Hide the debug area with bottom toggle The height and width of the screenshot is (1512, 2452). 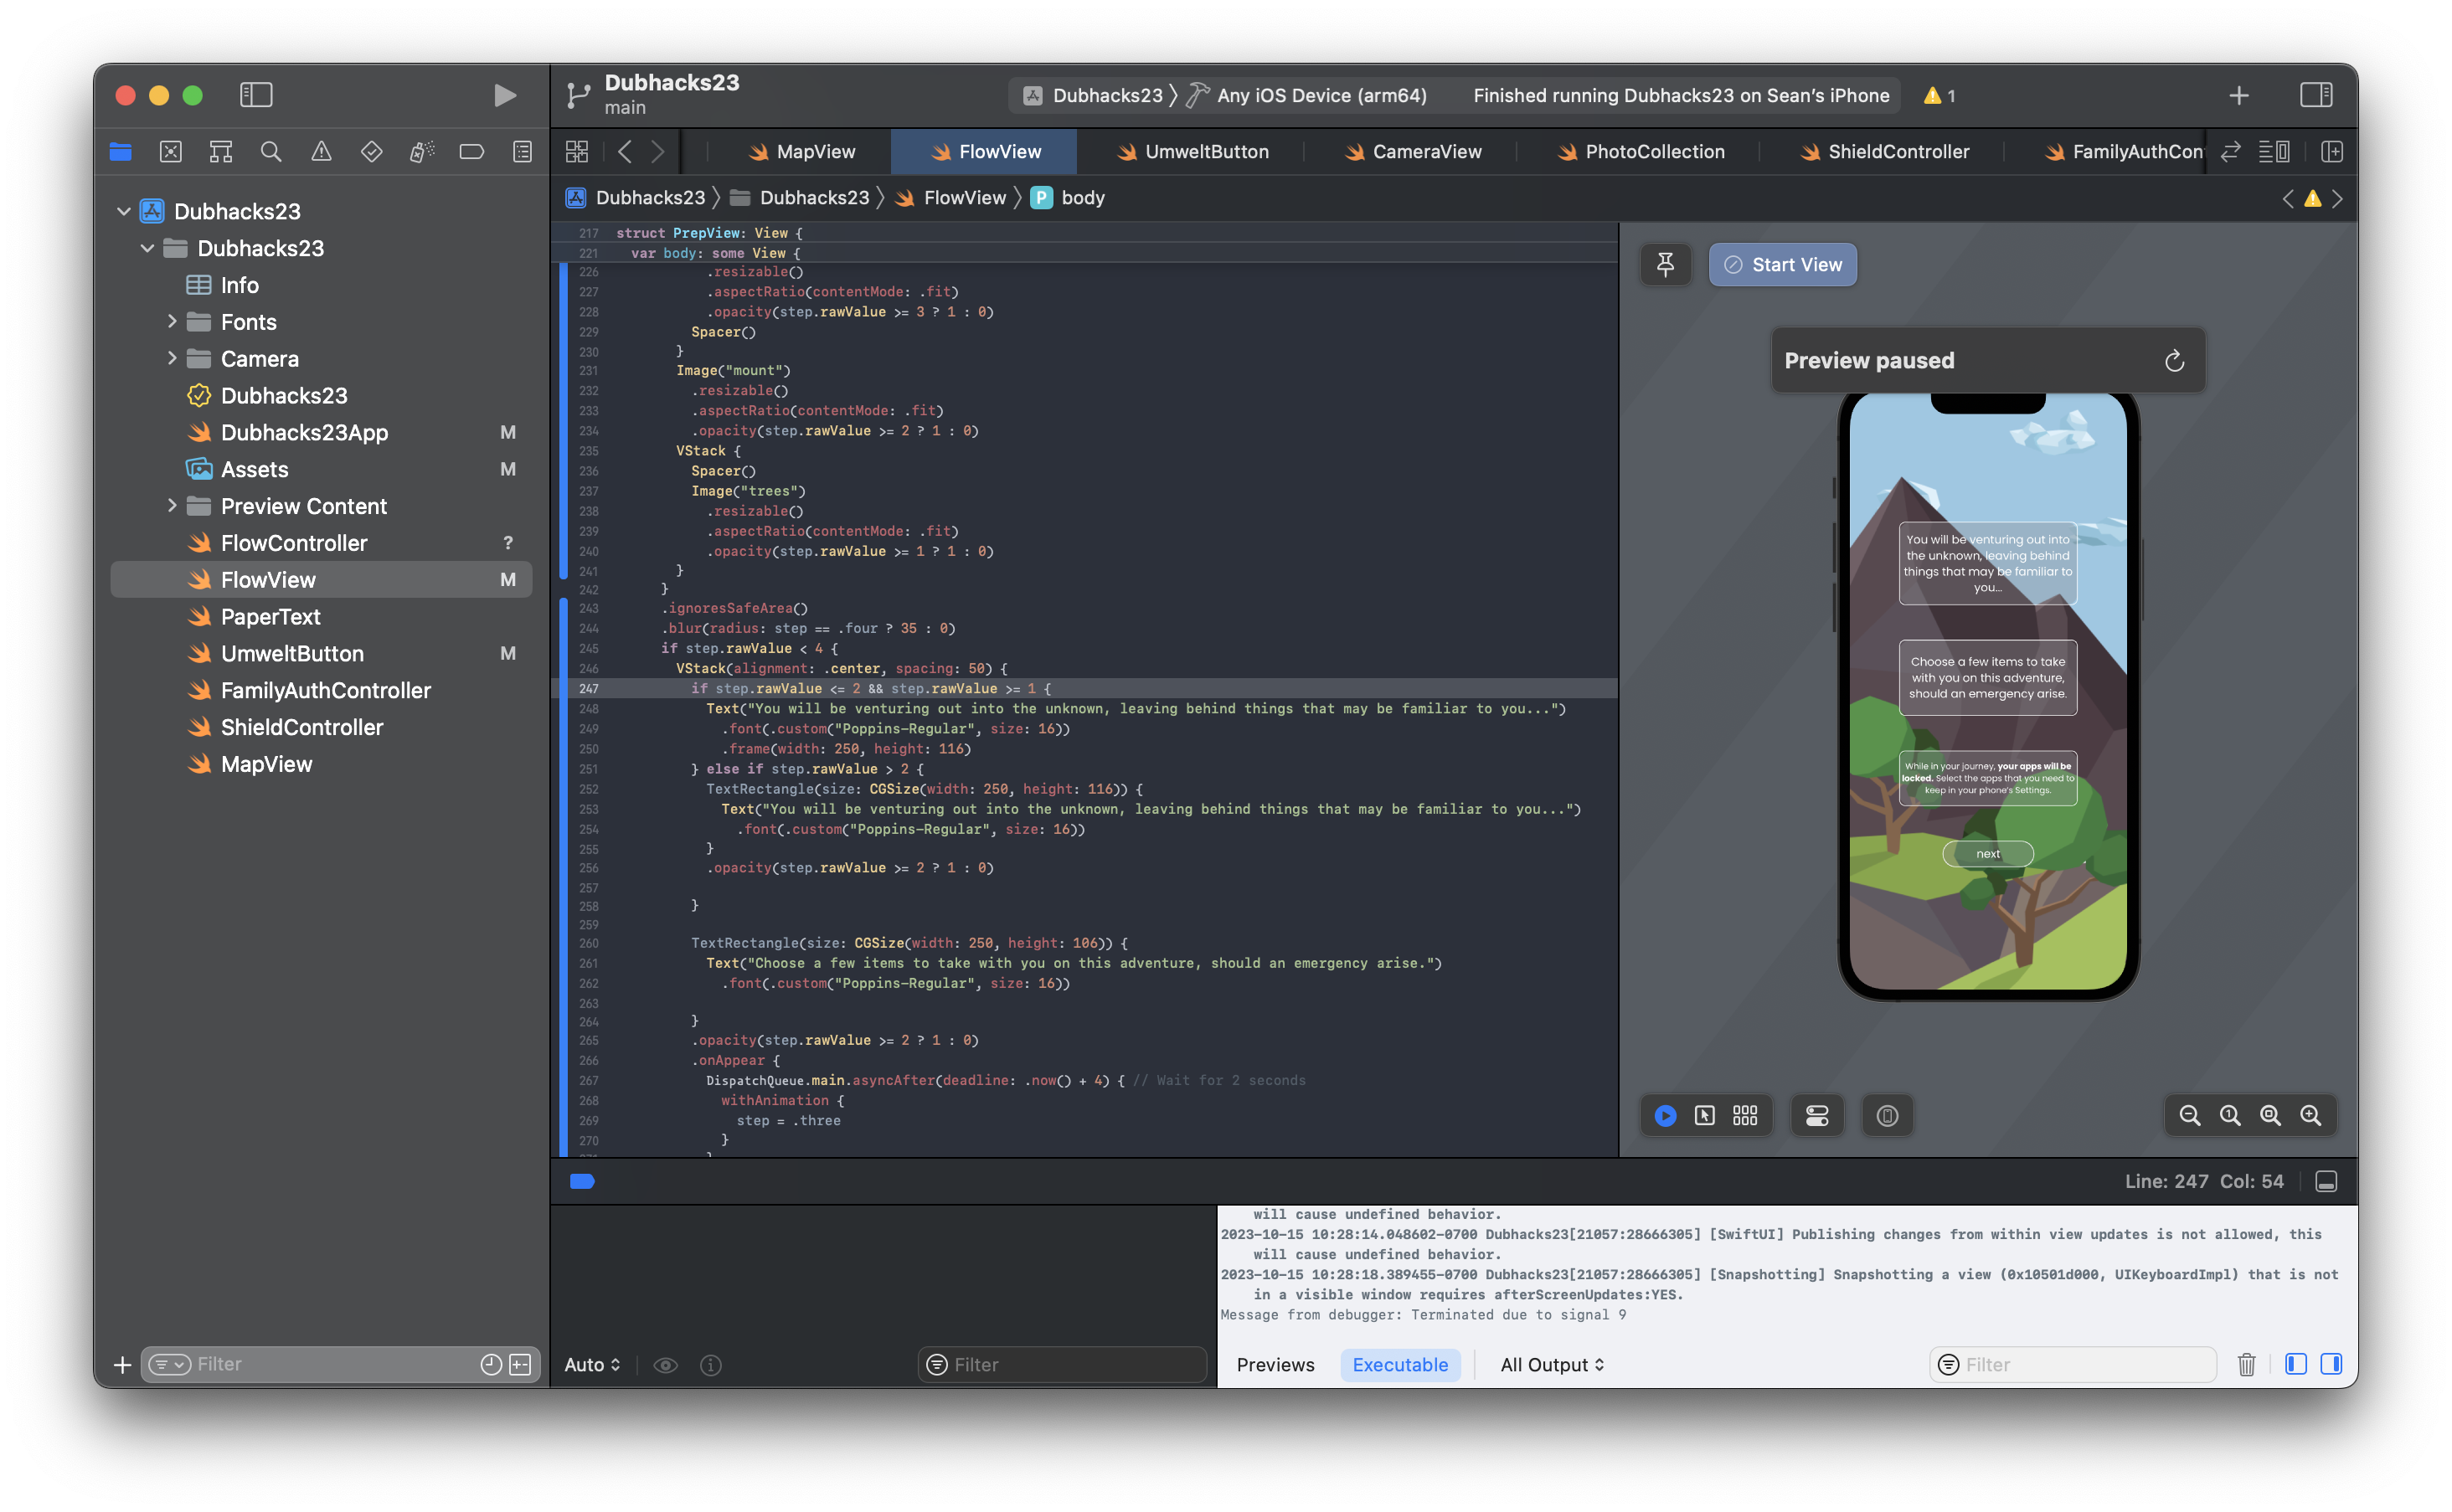click(2326, 1182)
